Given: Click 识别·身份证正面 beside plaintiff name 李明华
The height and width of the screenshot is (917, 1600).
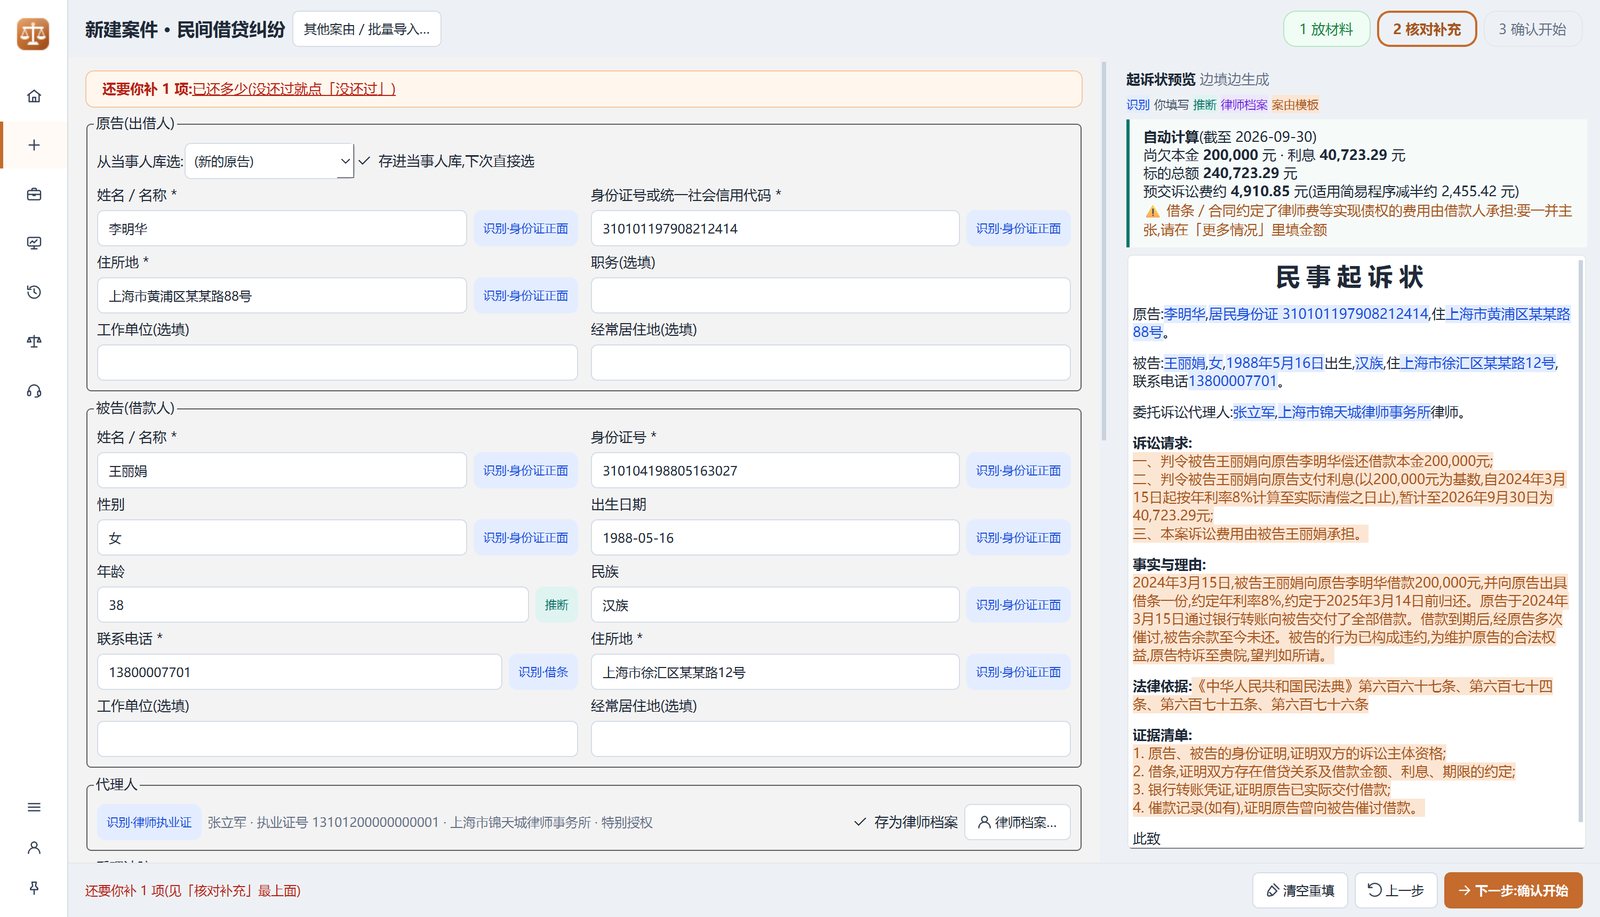Looking at the screenshot, I should tap(526, 228).
